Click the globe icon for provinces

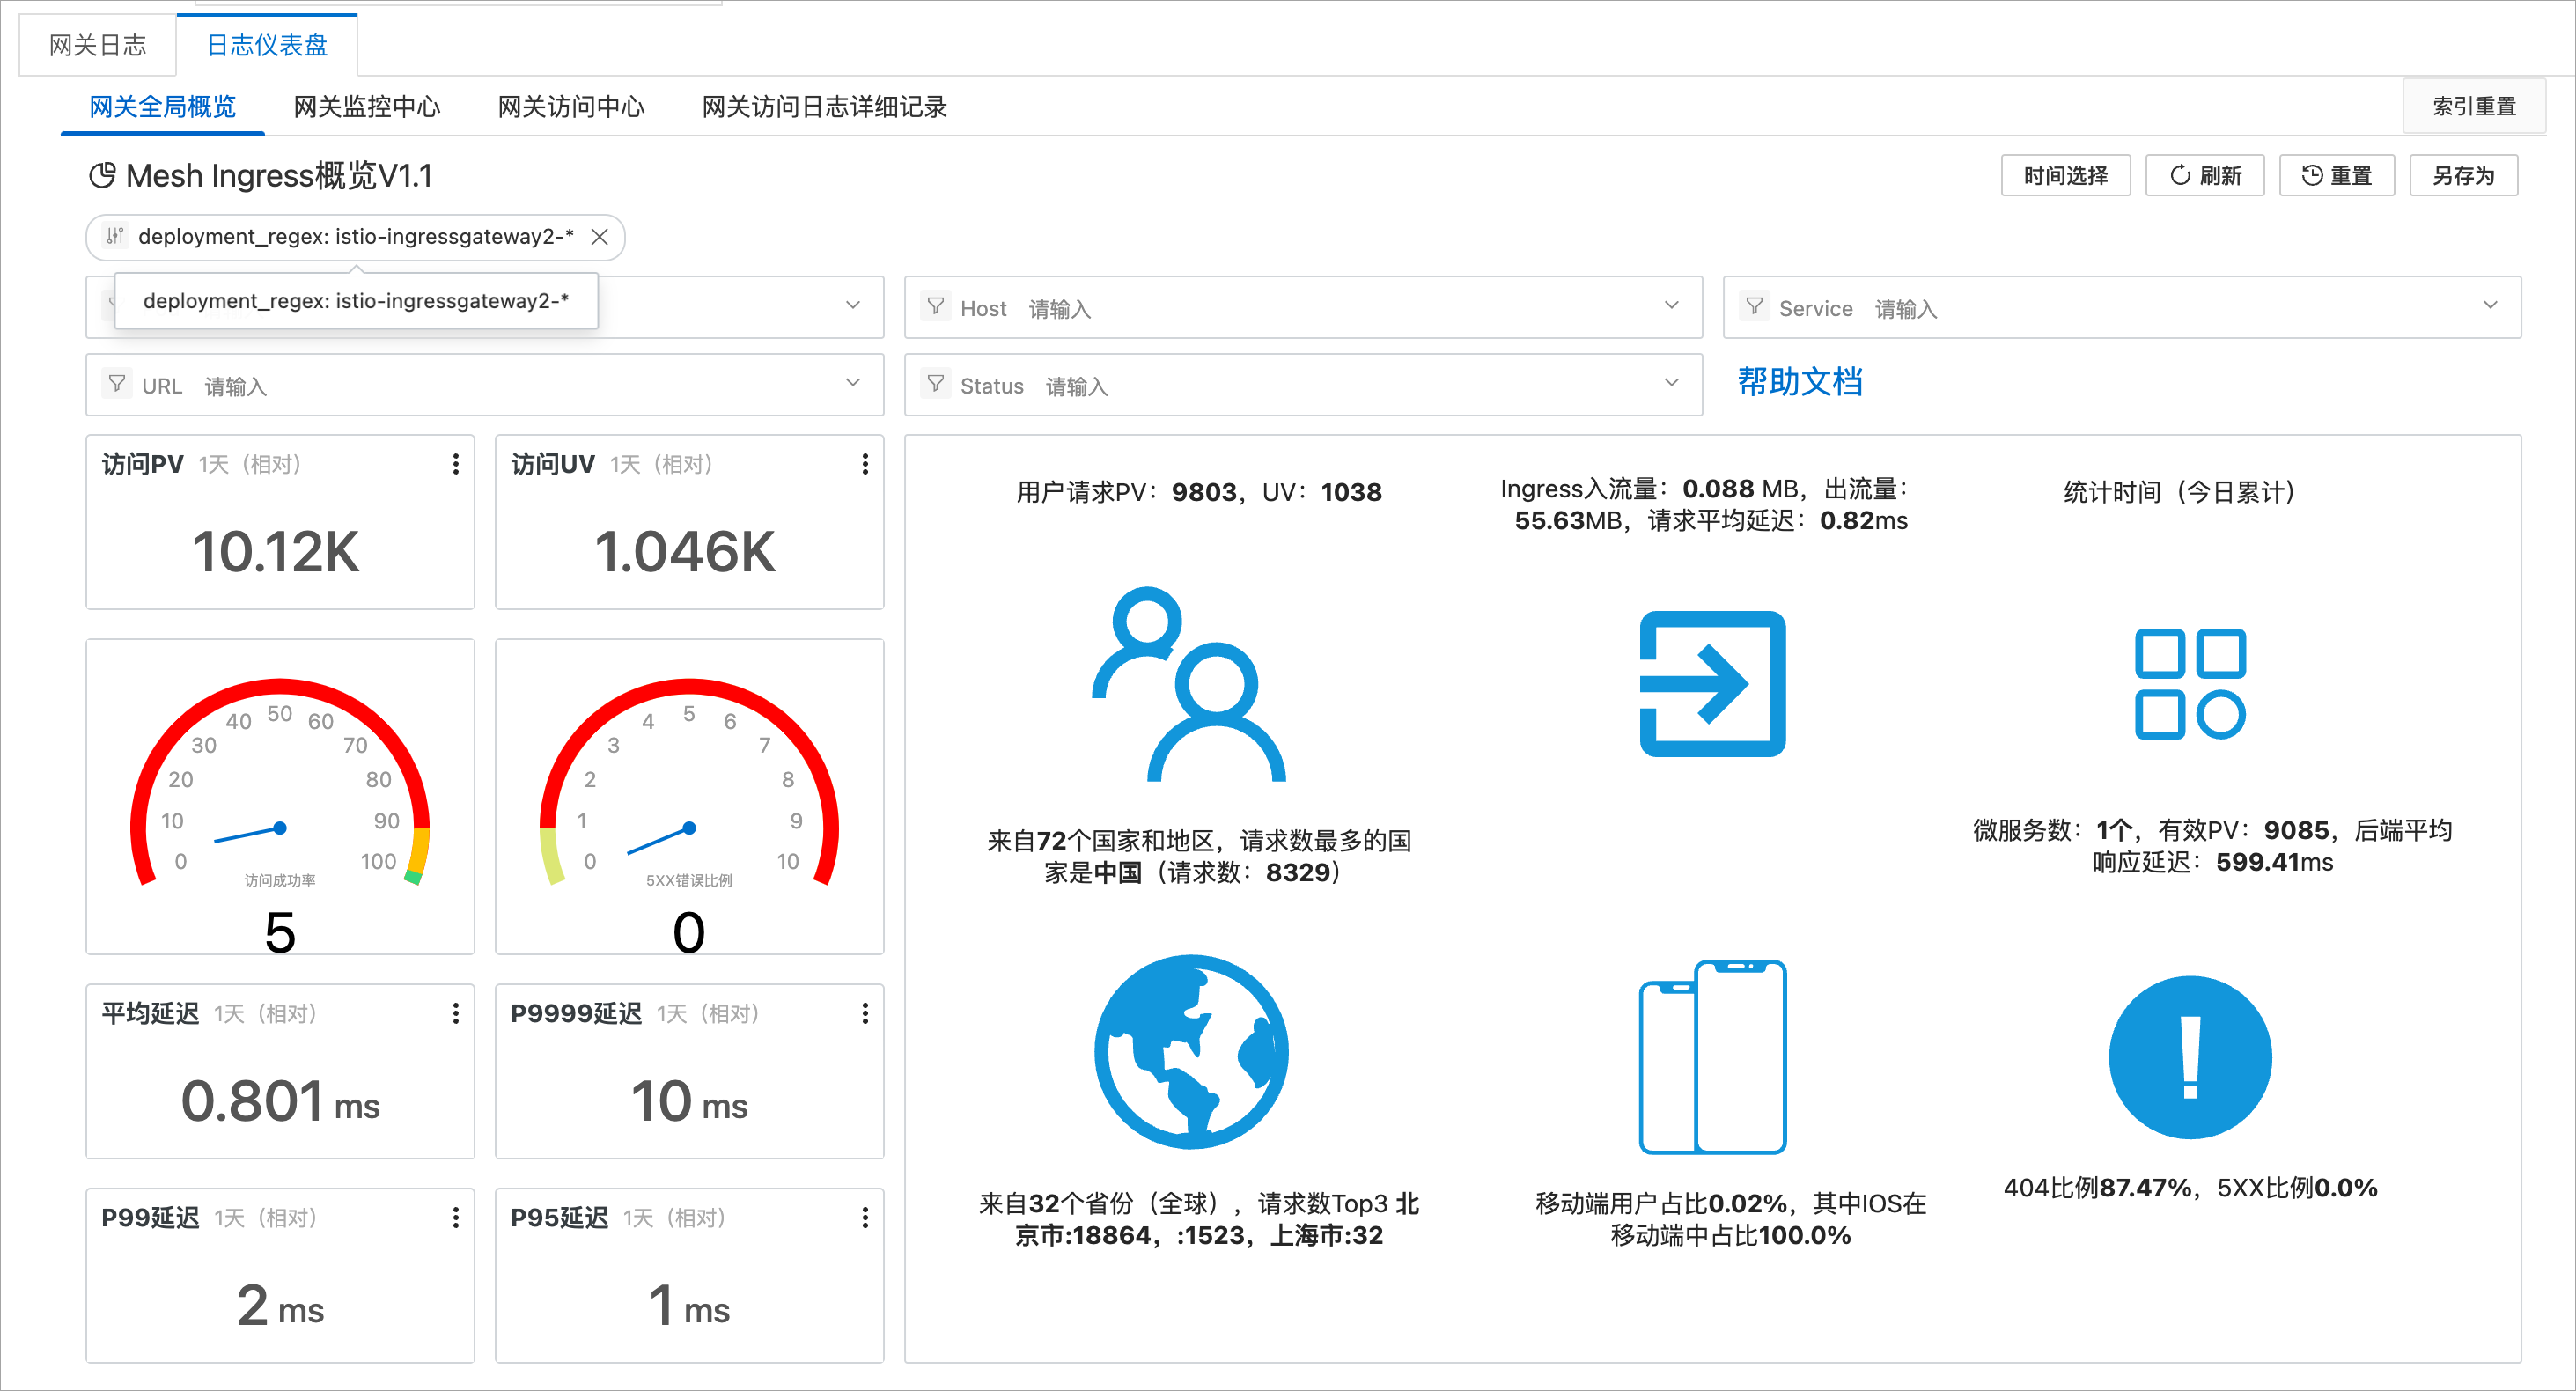click(1191, 1052)
